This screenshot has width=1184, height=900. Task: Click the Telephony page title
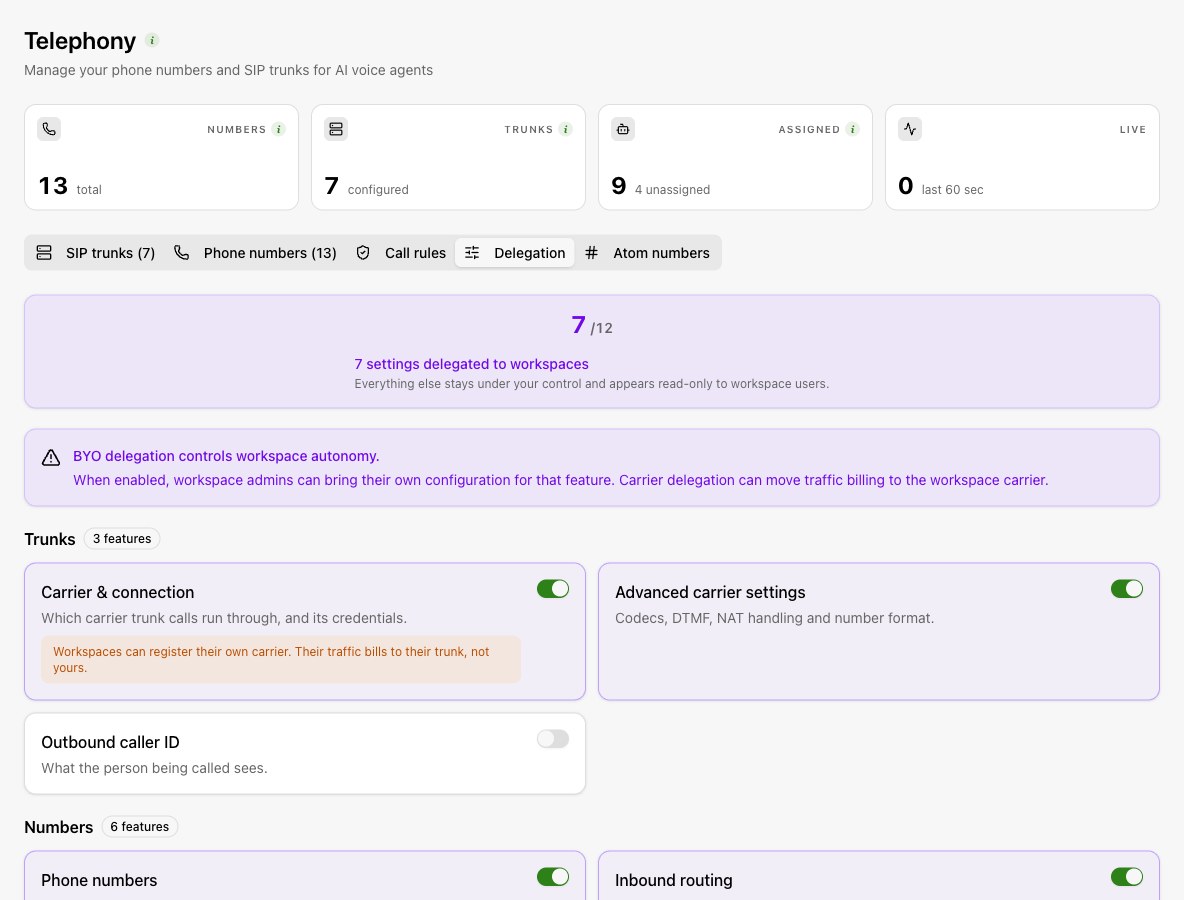(80, 41)
